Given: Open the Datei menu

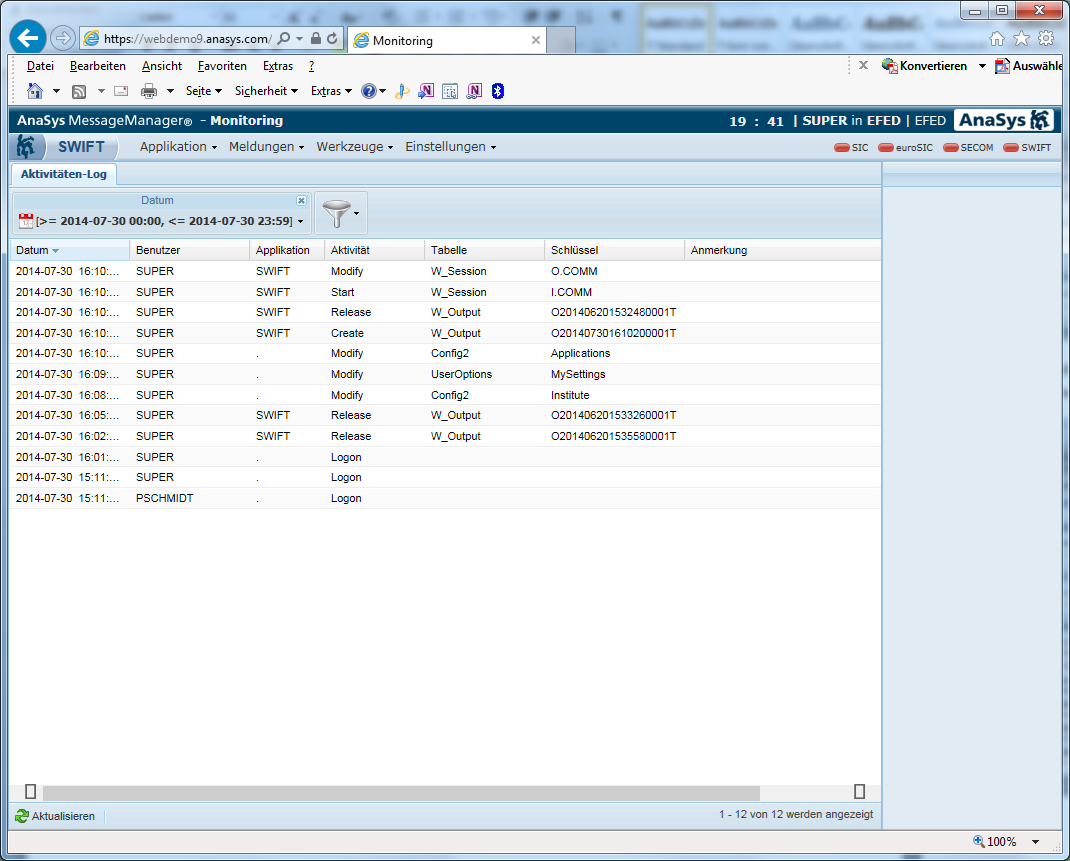Looking at the screenshot, I should [40, 65].
